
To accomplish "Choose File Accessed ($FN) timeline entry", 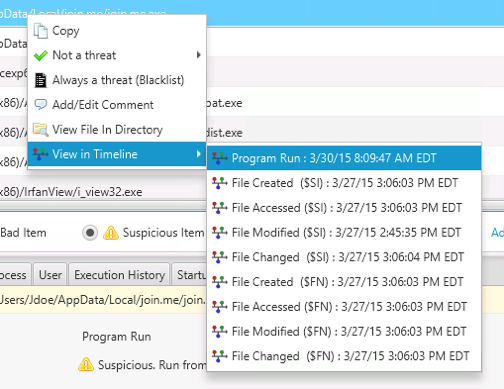I will (344, 306).
